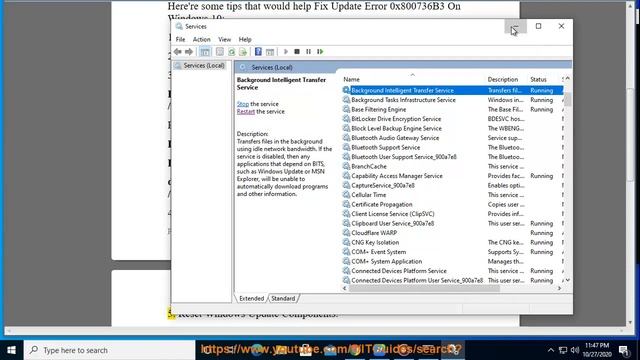The height and width of the screenshot is (360, 640).
Task: Click the horizontal scrollbar left arrow
Action: click(345, 288)
